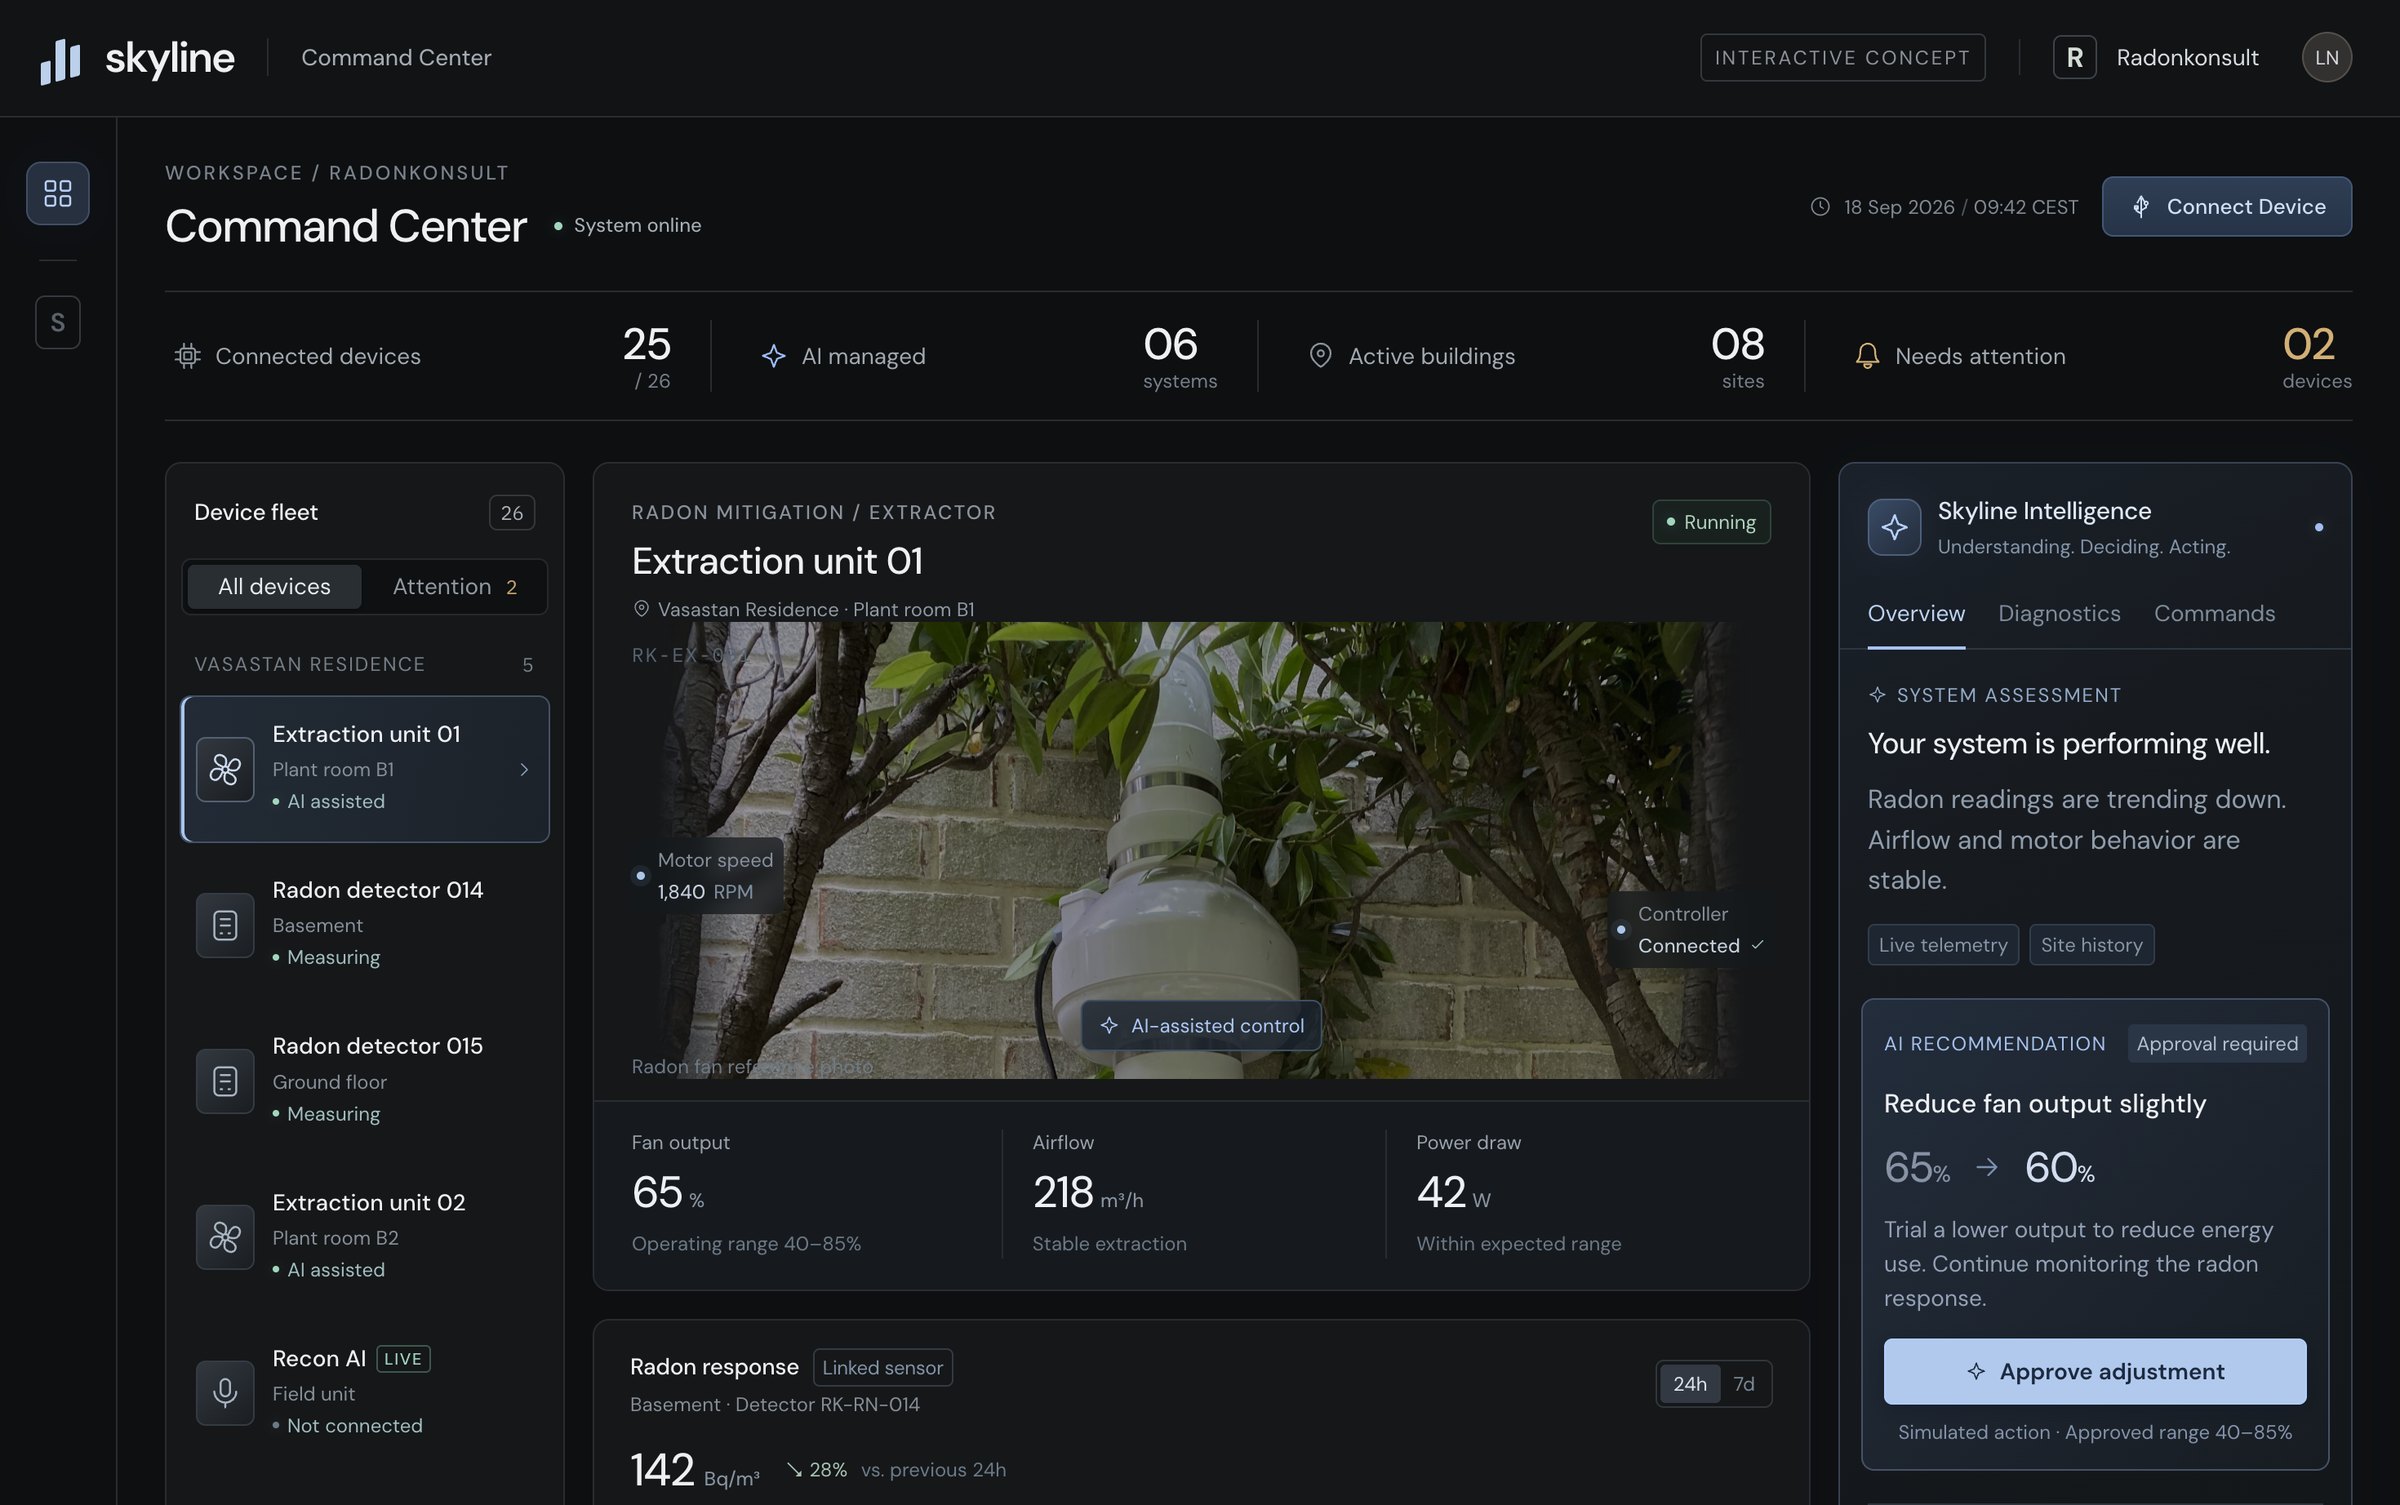Click the Running status badge
The image size is (2400, 1505).
1711,523
